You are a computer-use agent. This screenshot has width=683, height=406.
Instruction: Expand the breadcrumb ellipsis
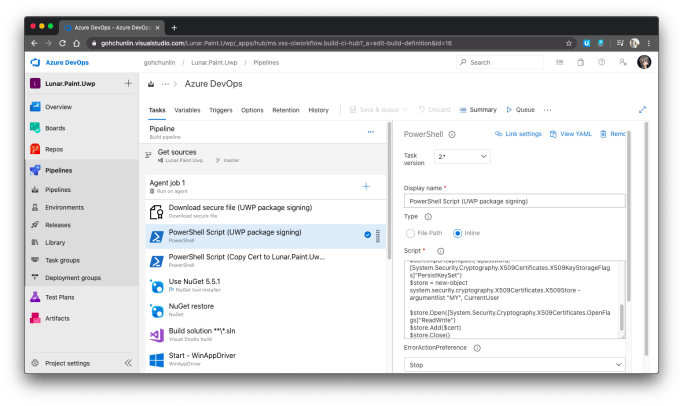[x=165, y=84]
